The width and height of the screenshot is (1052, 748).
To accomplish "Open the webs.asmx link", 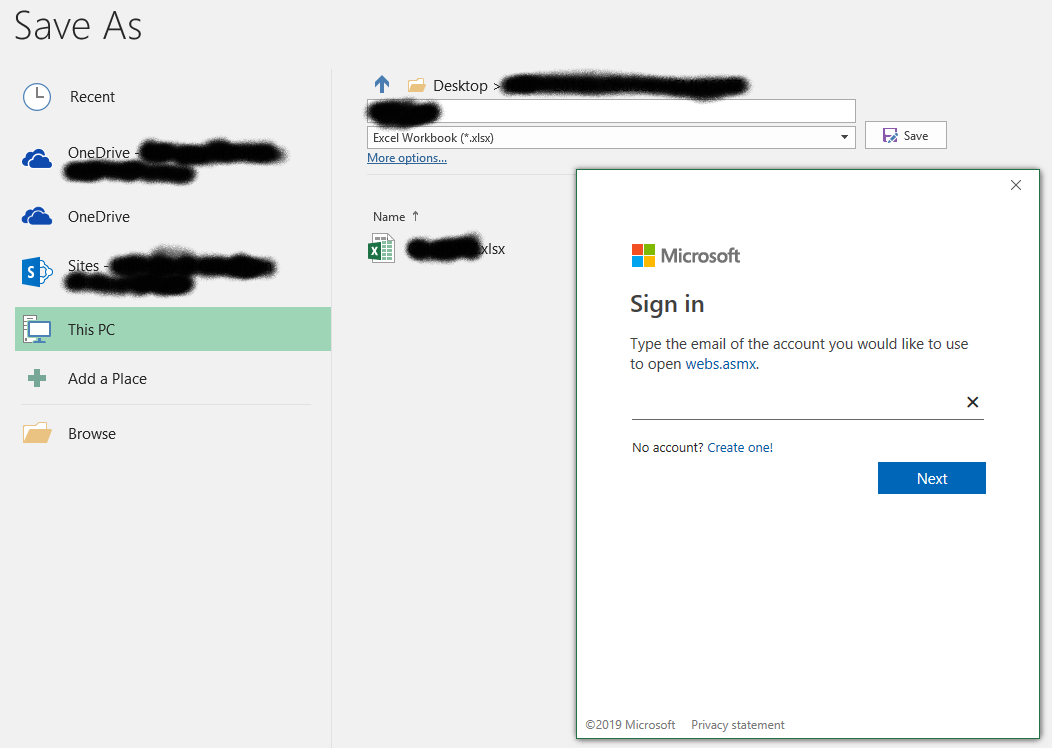I will pos(721,364).
